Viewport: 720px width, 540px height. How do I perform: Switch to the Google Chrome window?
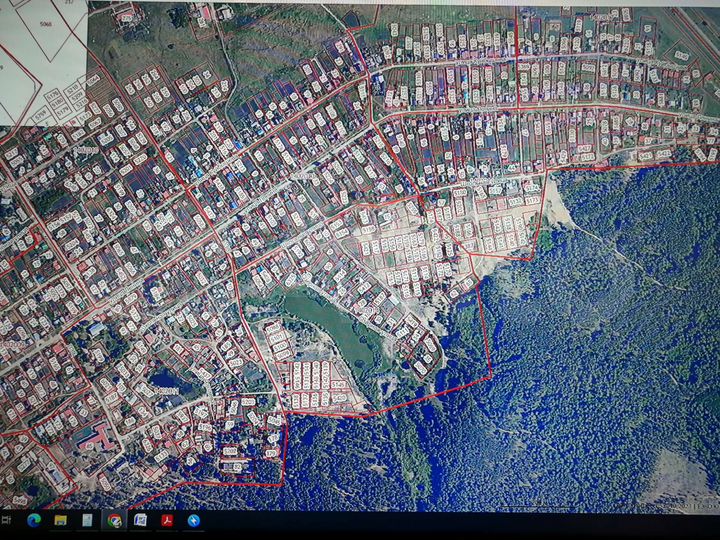tap(115, 520)
